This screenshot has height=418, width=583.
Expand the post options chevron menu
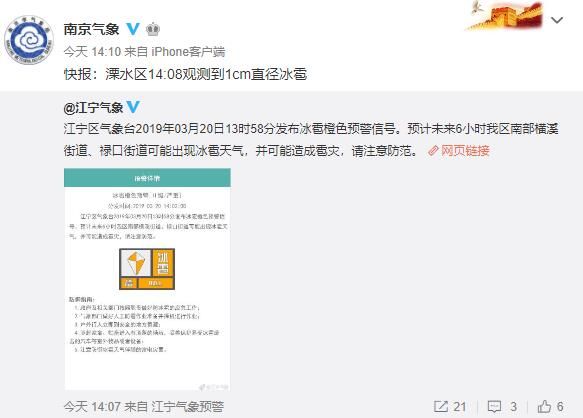[556, 20]
